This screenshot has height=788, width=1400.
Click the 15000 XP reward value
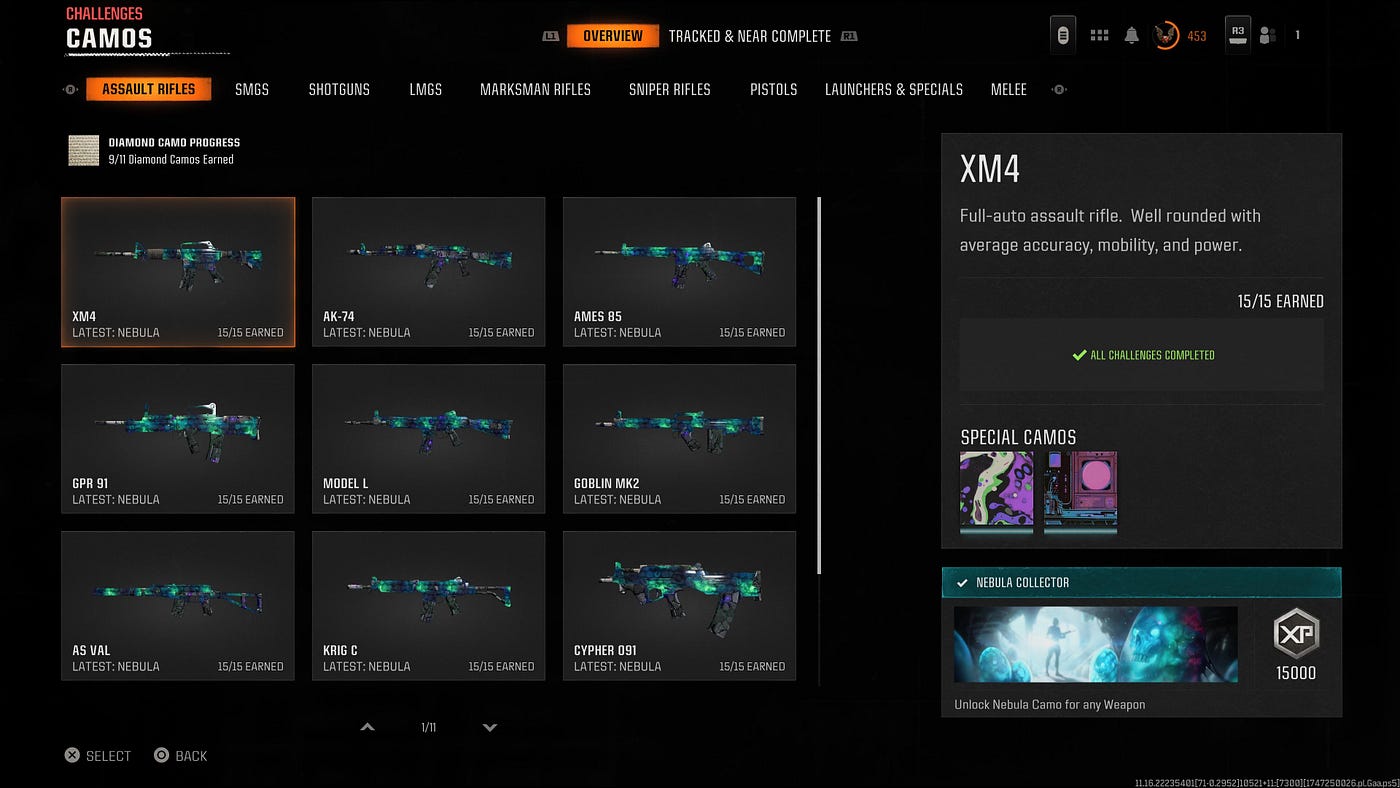click(x=1296, y=673)
